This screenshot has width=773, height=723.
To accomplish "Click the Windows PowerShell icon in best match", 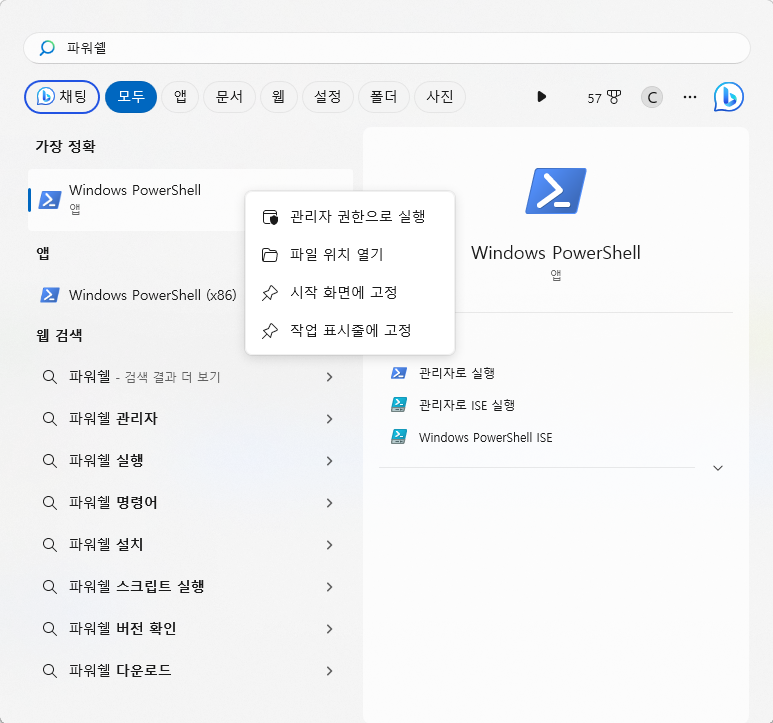I will [x=50, y=200].
